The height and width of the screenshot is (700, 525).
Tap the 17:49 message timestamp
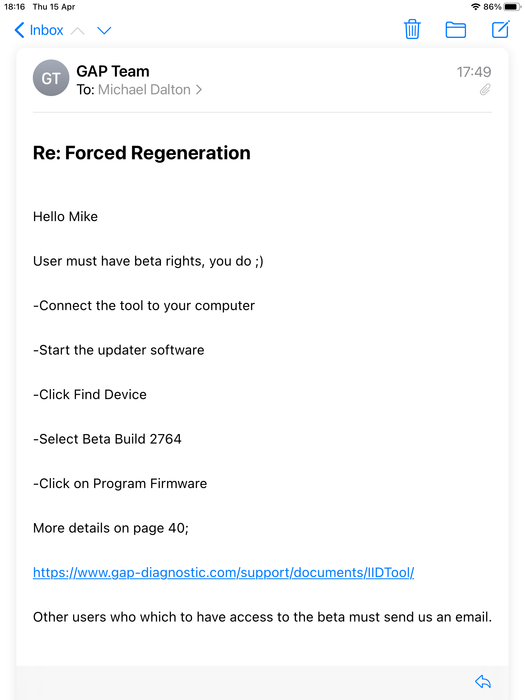[x=474, y=71]
